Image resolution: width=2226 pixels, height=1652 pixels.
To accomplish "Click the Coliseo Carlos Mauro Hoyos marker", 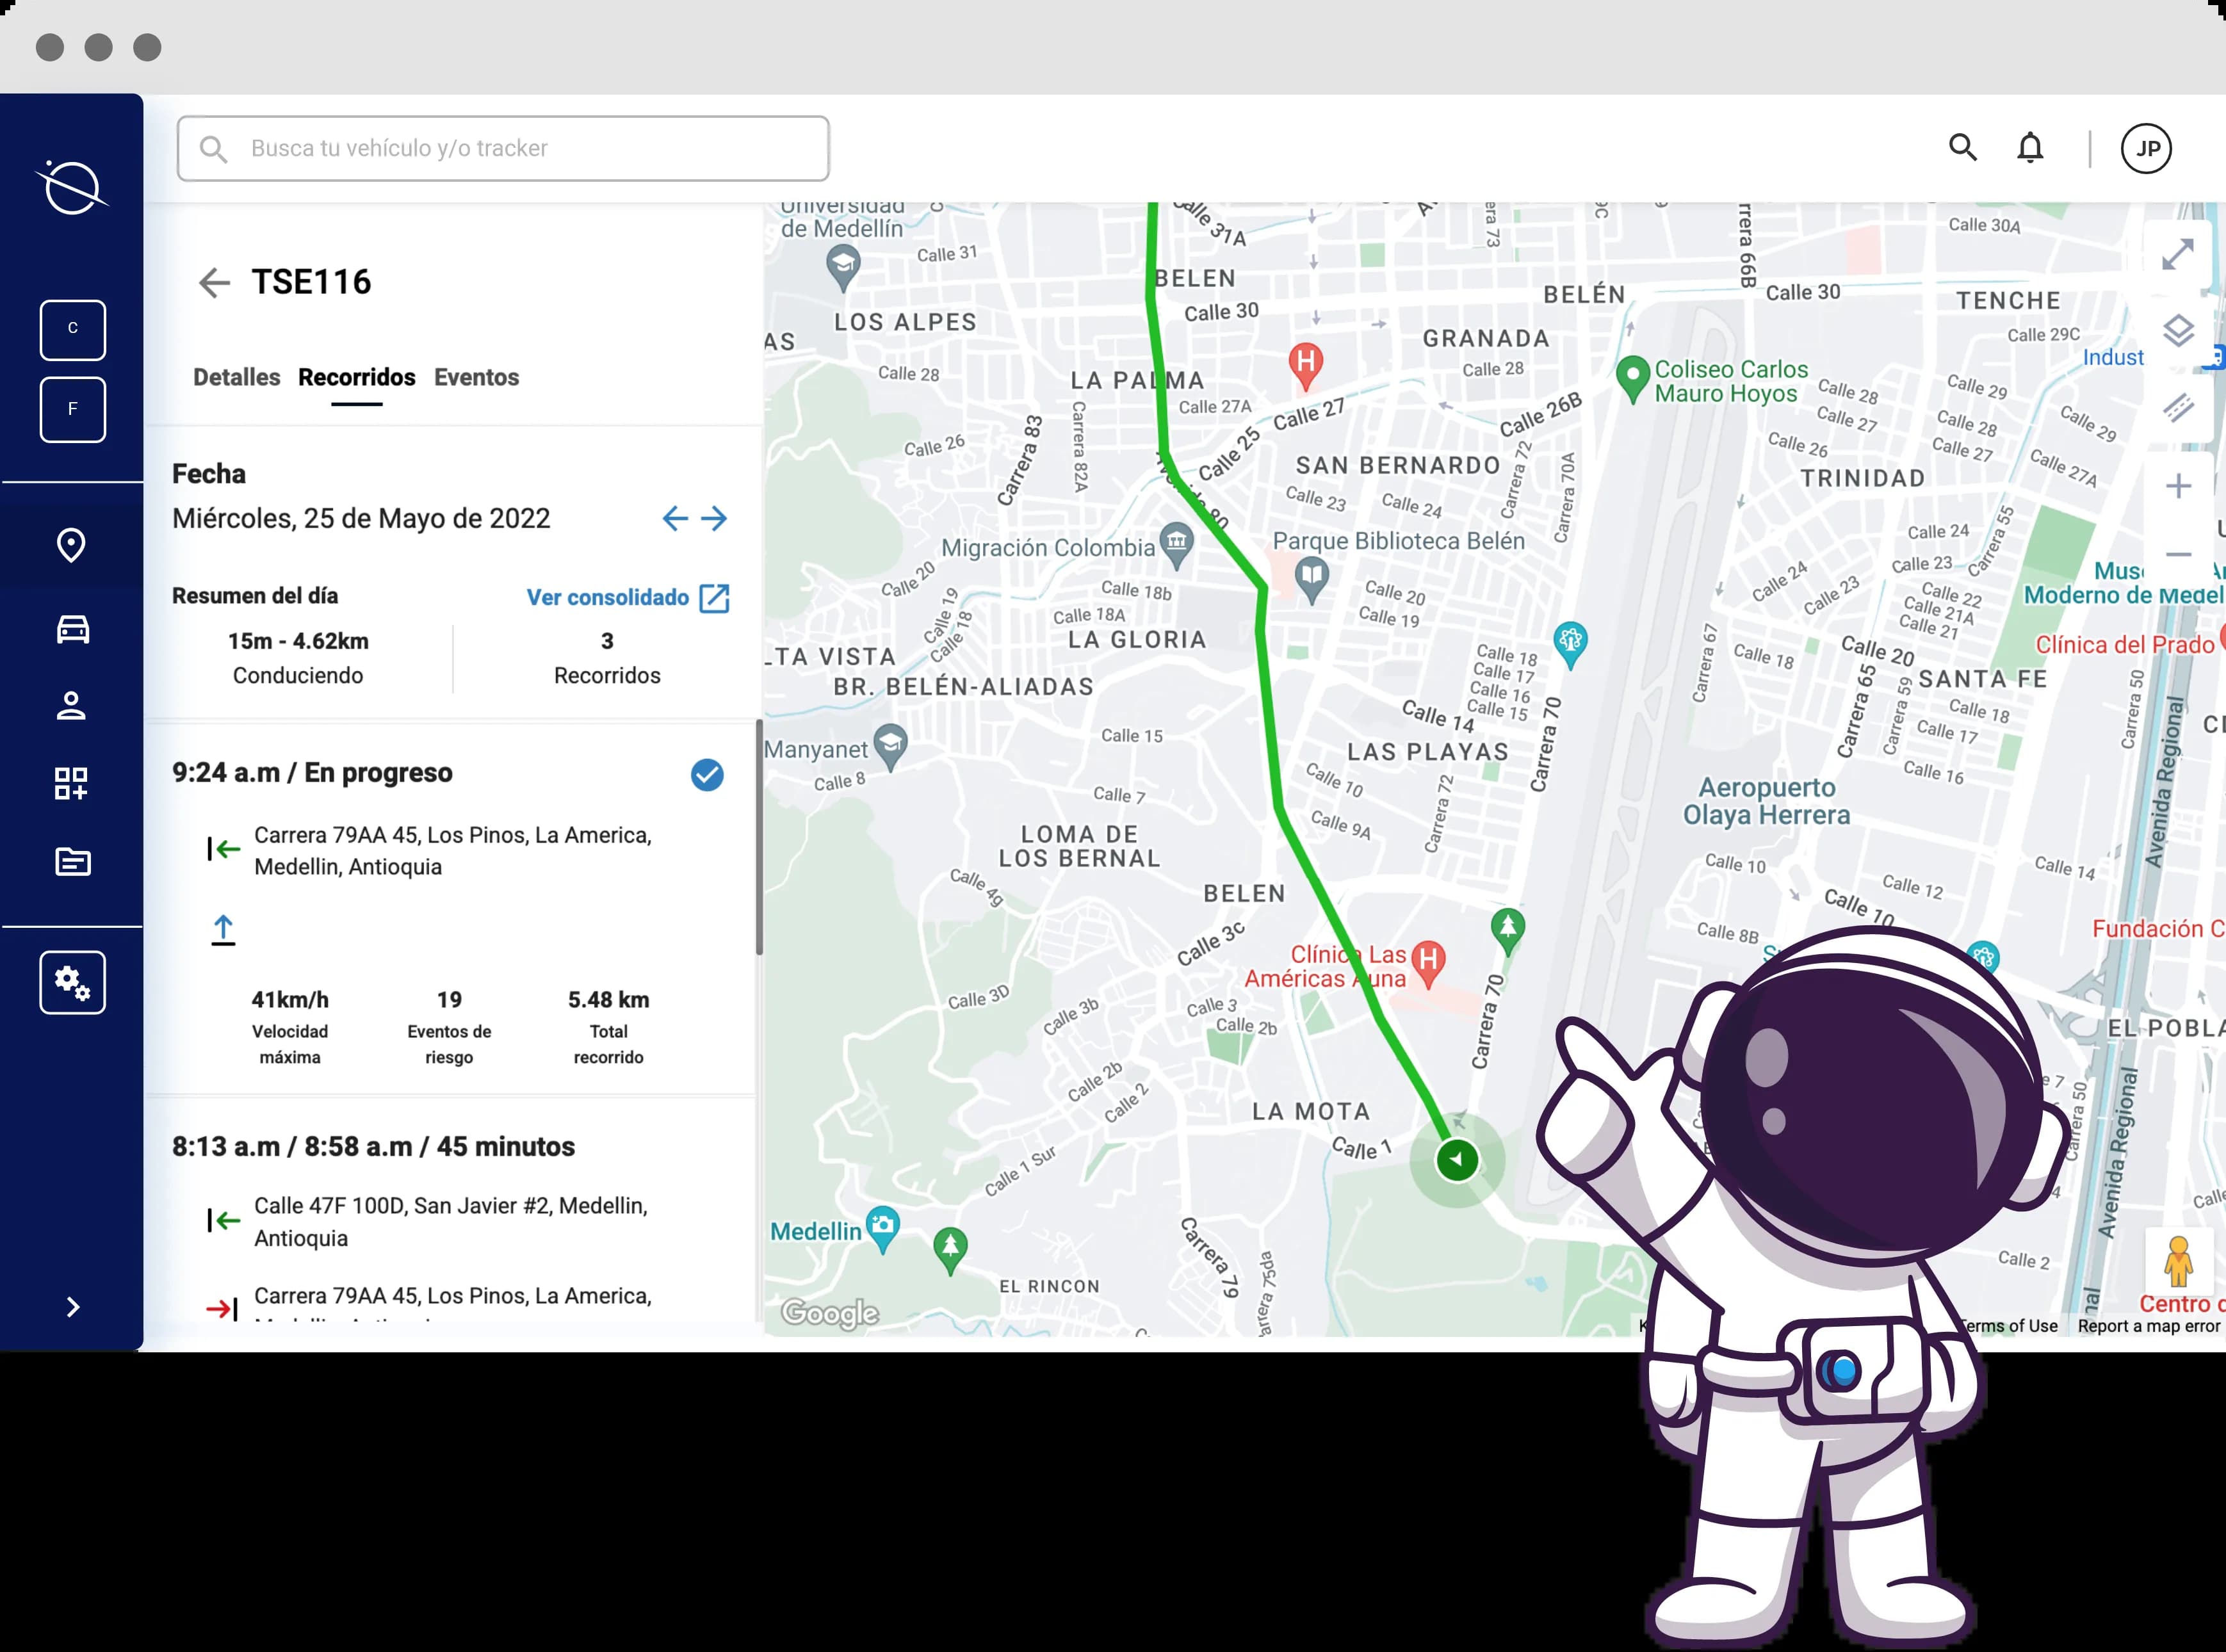I will point(1632,379).
